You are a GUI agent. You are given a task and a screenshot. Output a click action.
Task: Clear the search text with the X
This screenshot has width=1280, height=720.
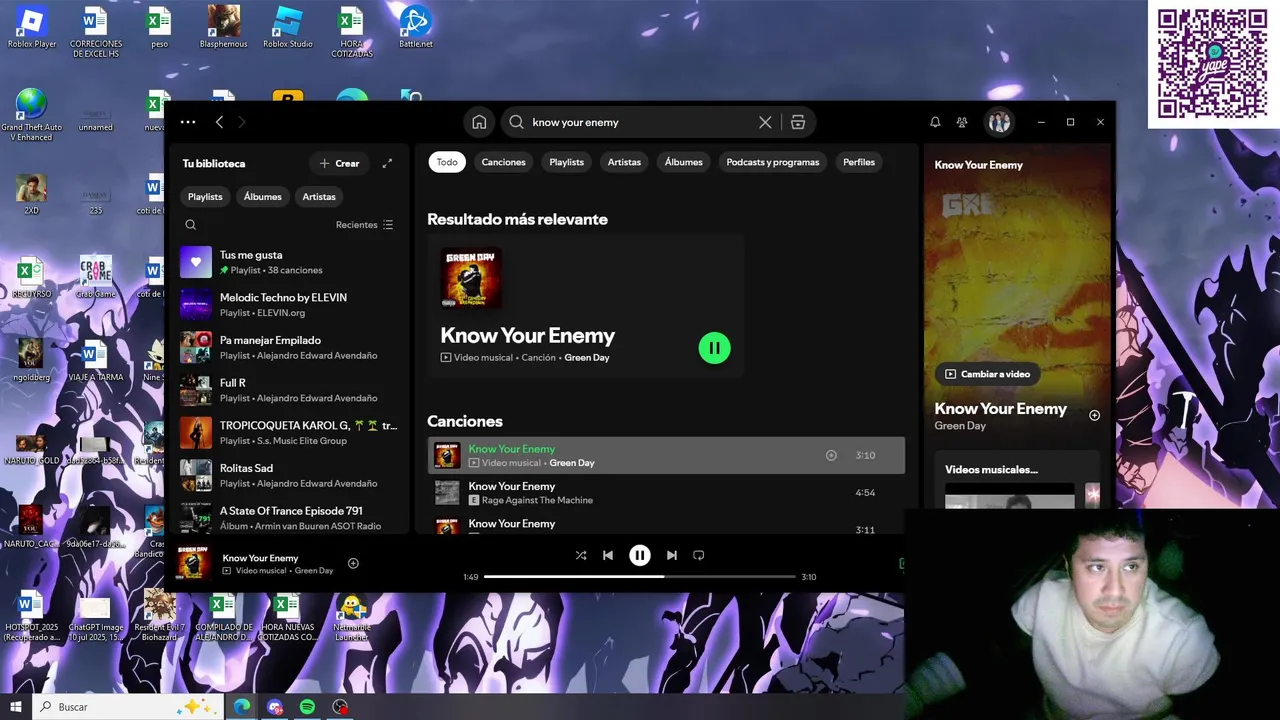[x=765, y=122]
